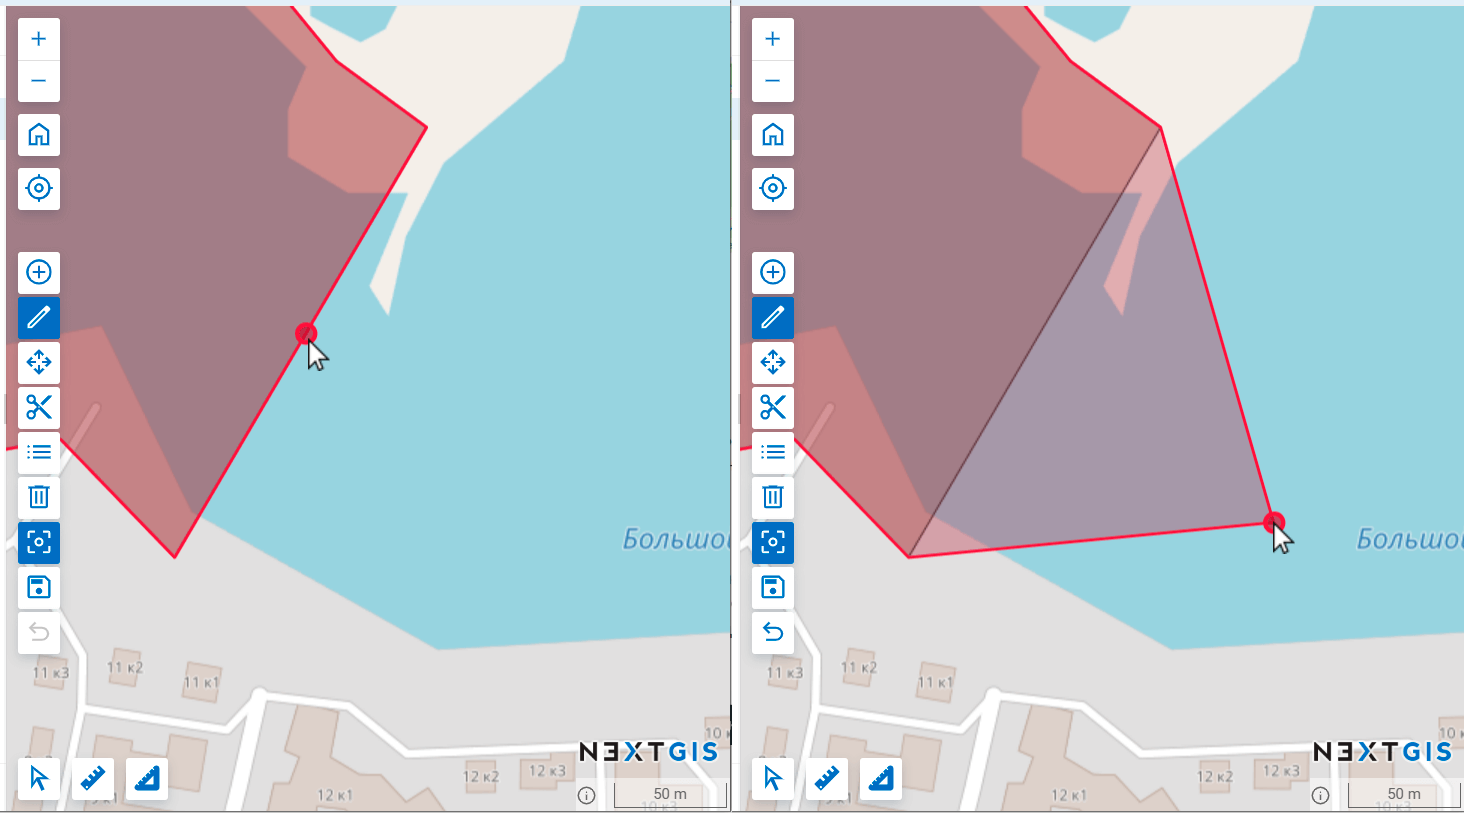Select the add feature tool in left map
The image size is (1464, 813).
39,272
